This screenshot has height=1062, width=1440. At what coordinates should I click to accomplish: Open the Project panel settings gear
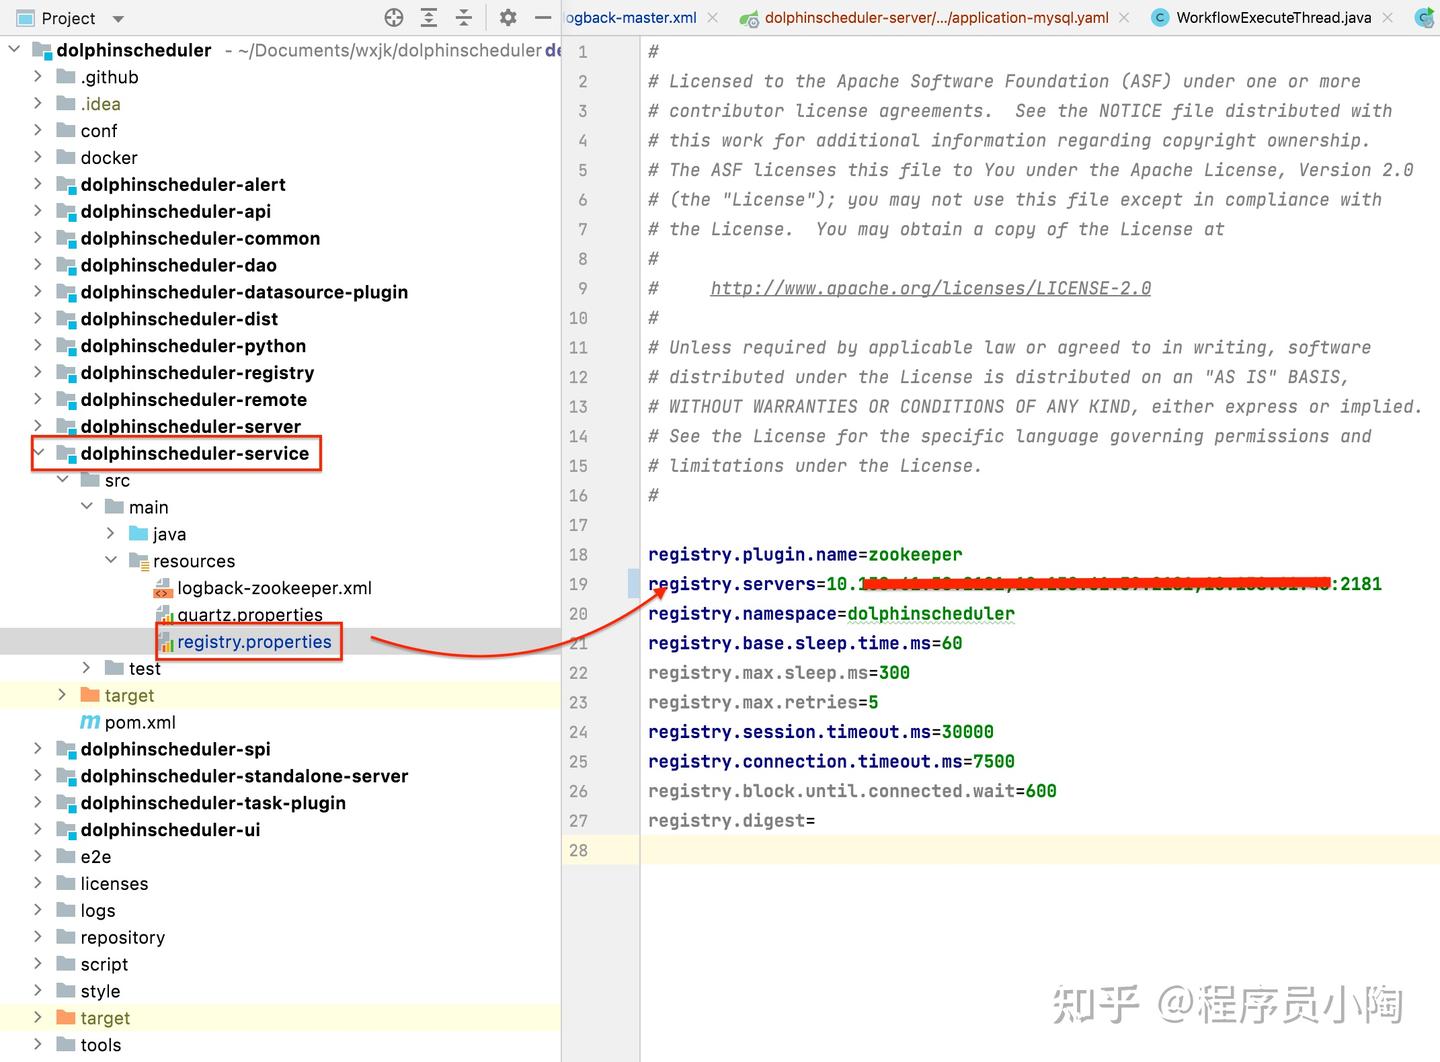(508, 17)
